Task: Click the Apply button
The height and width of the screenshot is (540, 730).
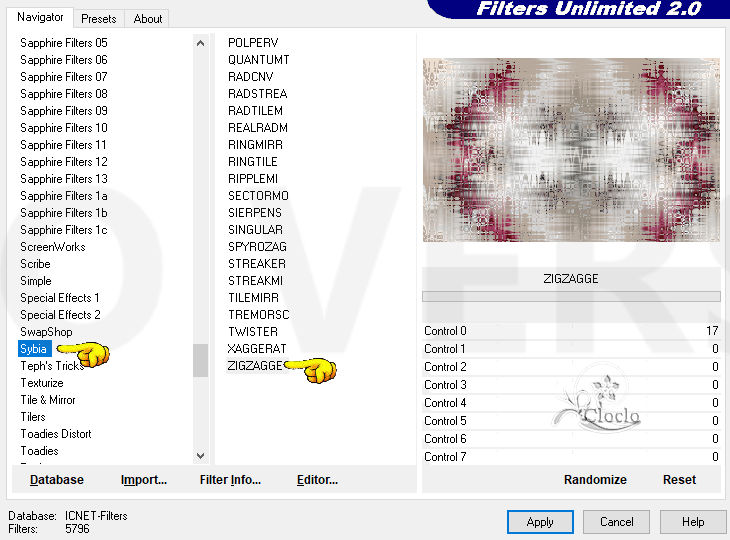Action: (x=540, y=521)
